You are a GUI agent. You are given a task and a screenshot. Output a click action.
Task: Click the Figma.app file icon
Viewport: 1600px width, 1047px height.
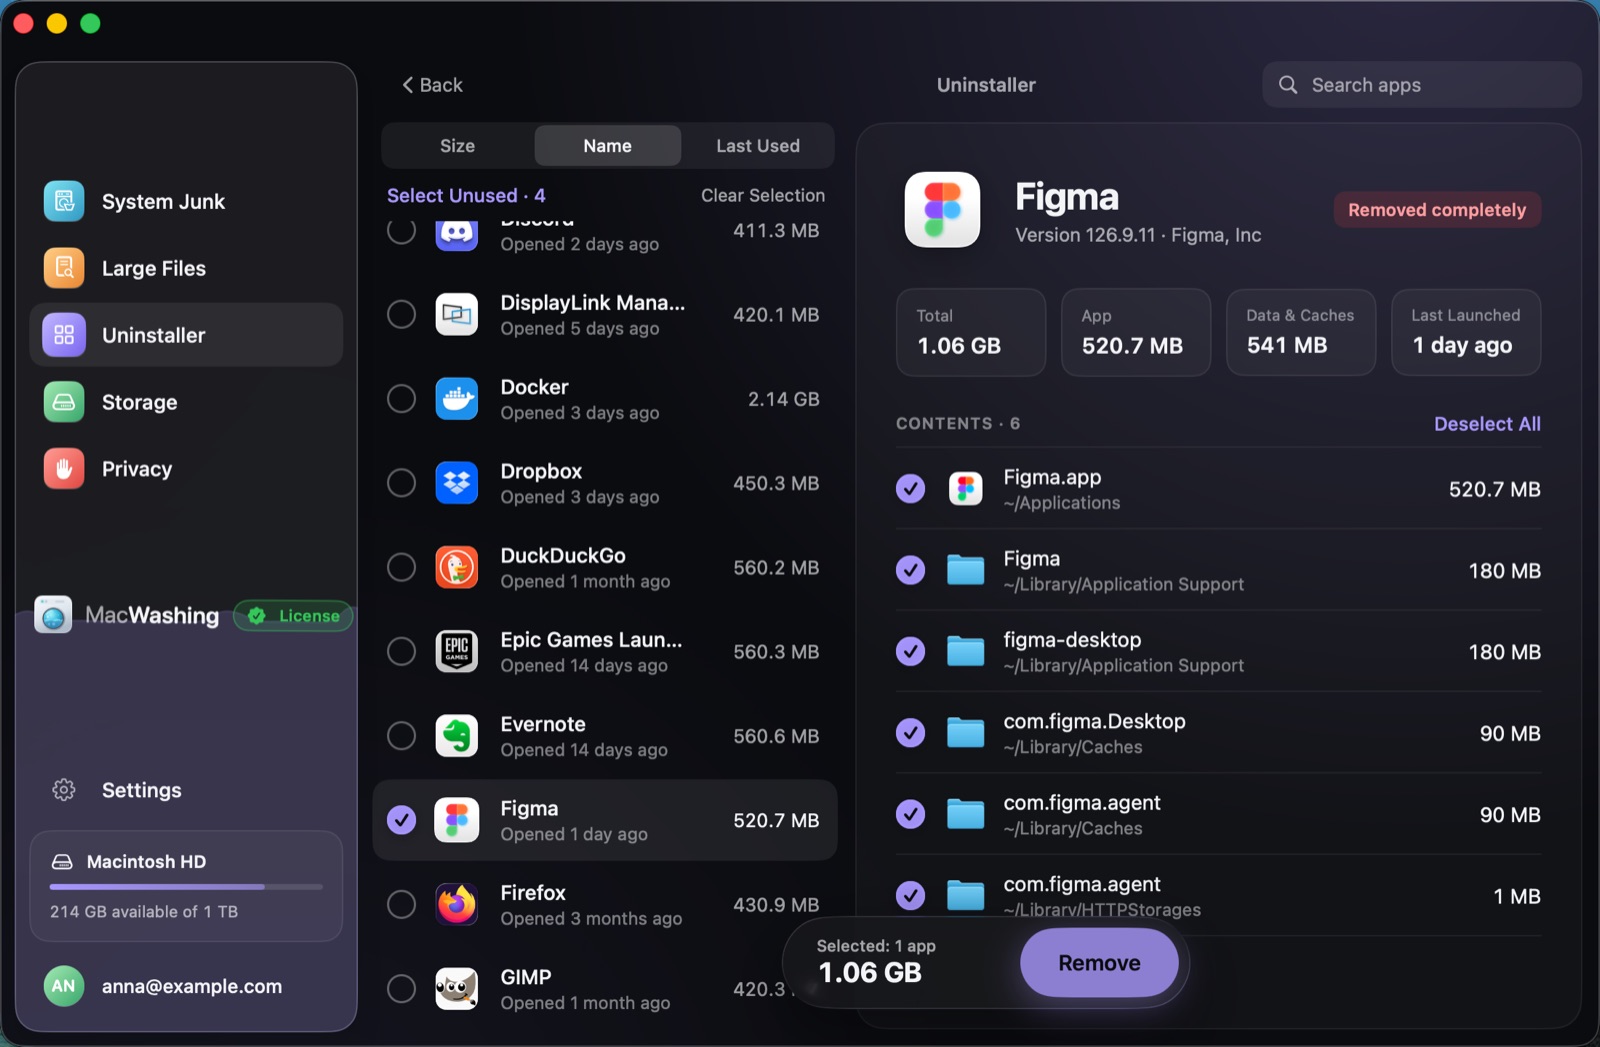pyautogui.click(x=965, y=489)
